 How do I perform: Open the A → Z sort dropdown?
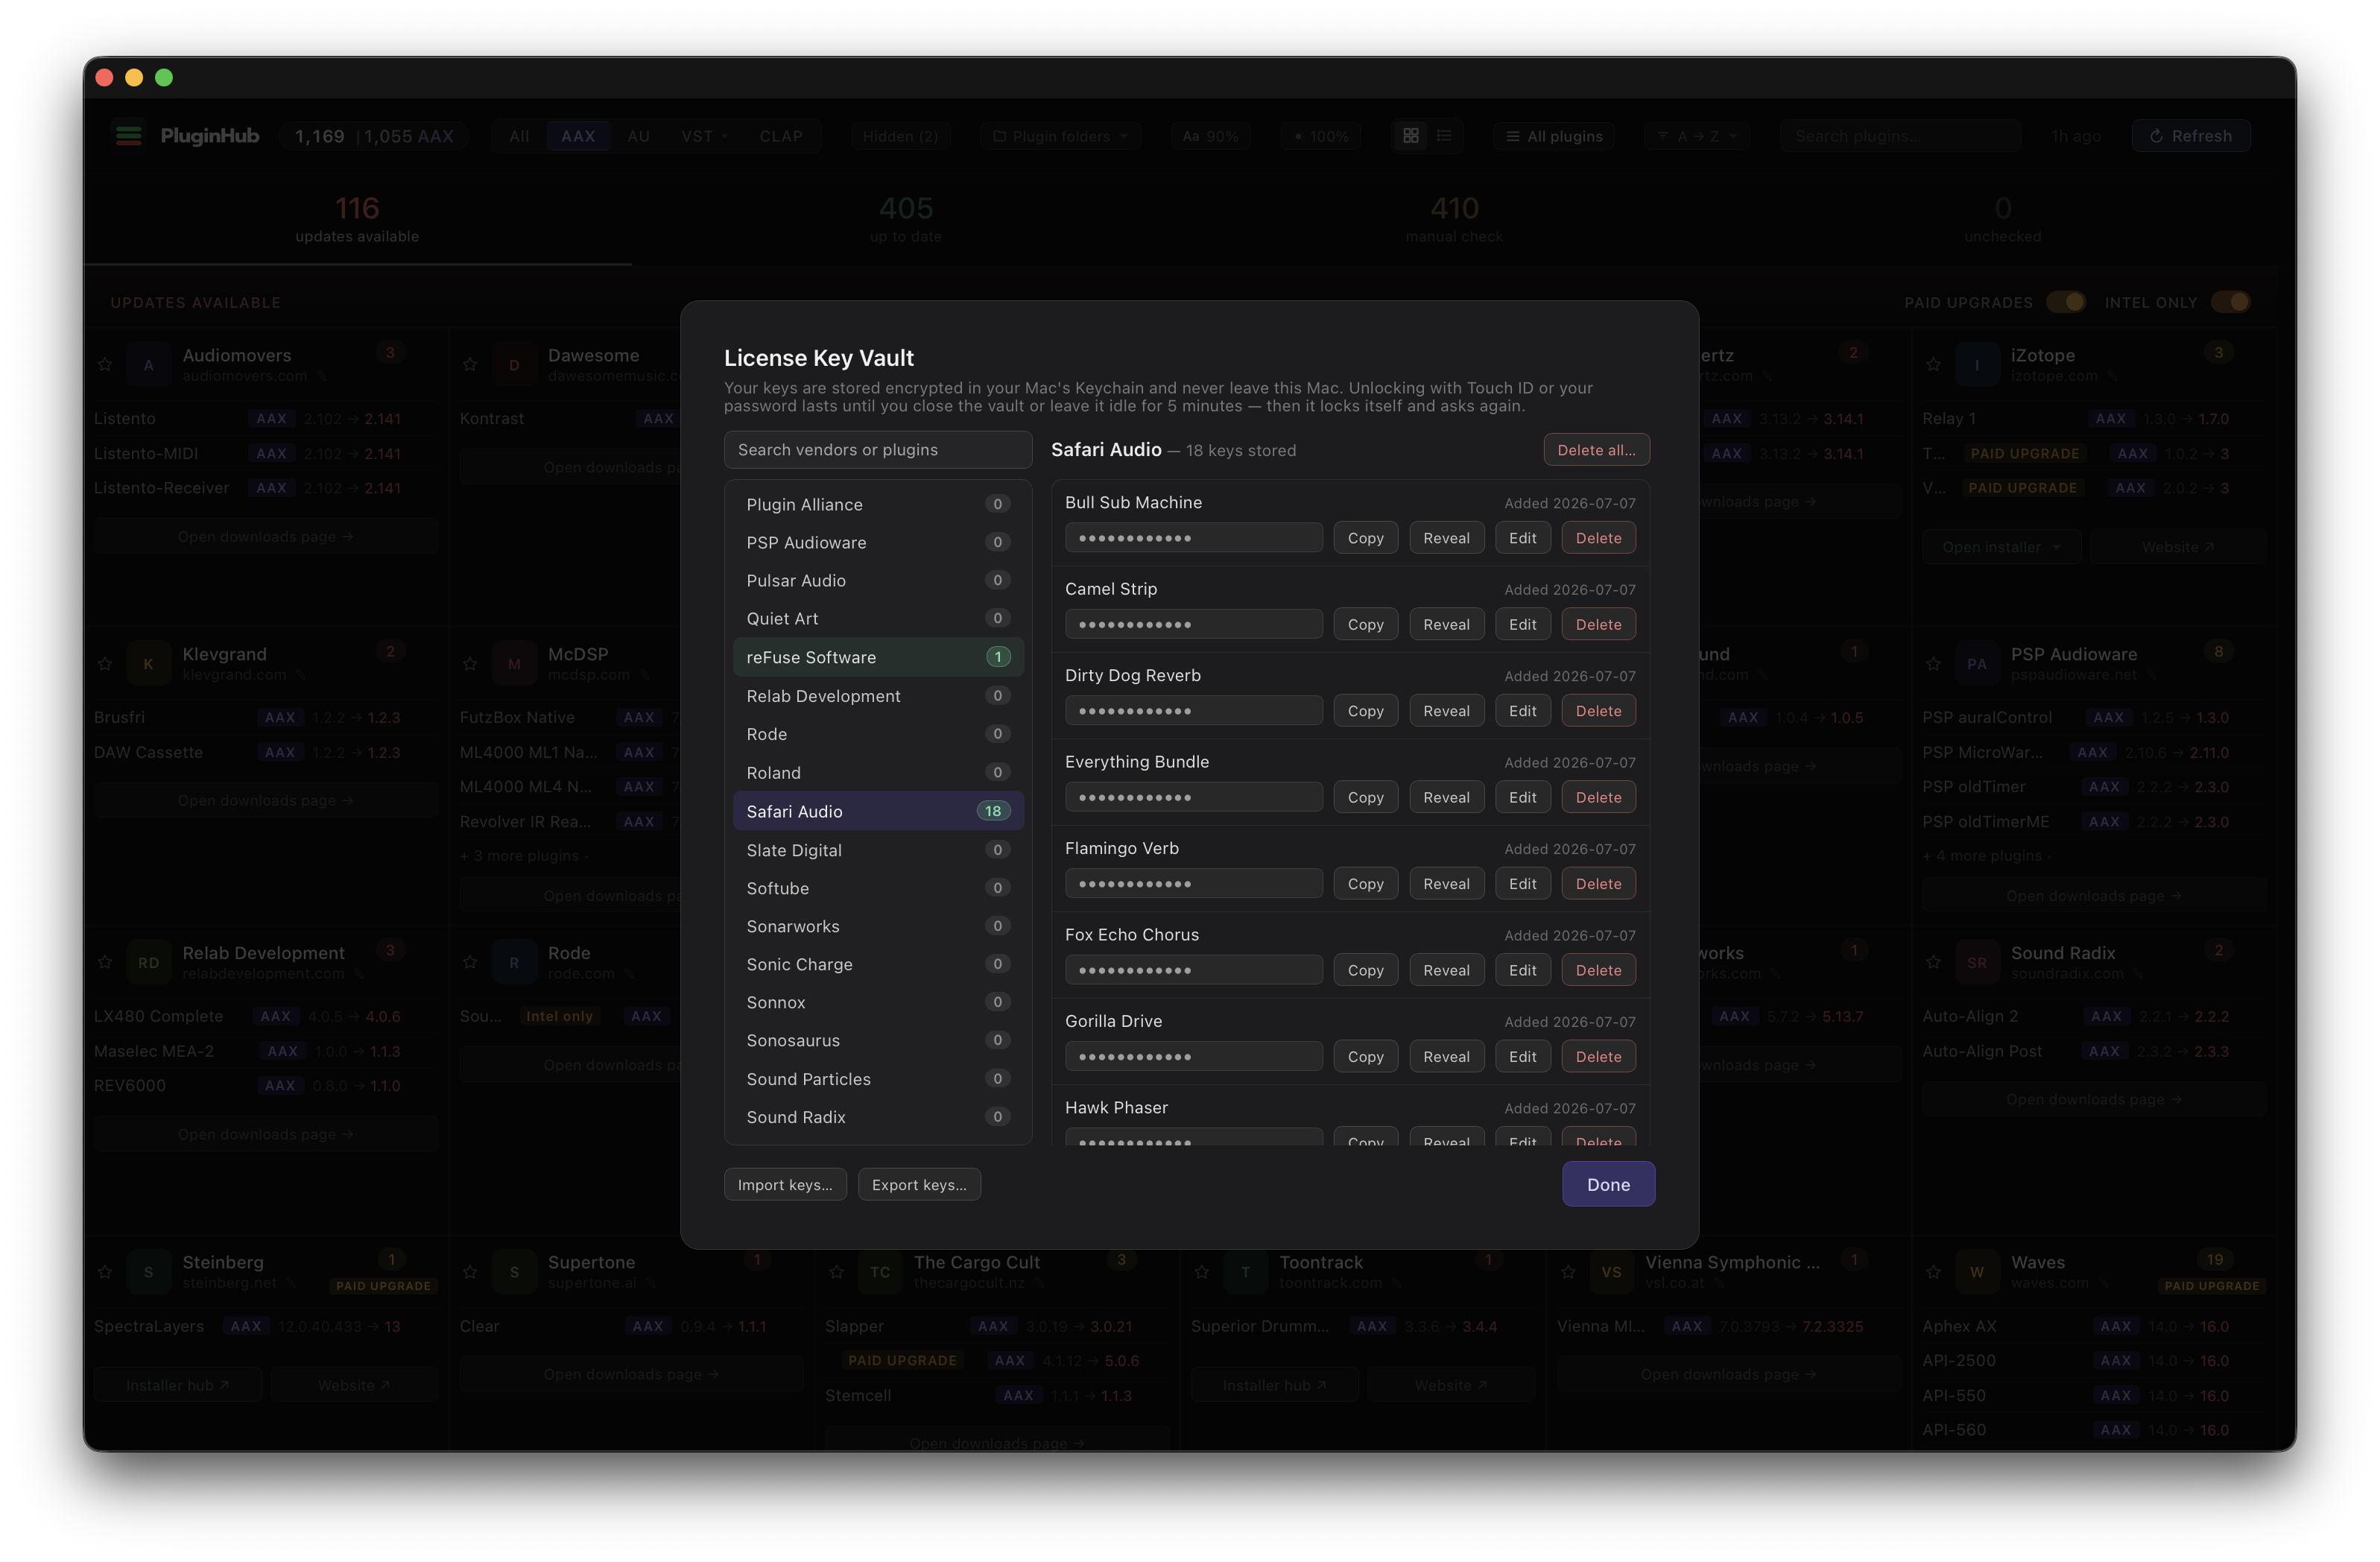pos(1697,136)
